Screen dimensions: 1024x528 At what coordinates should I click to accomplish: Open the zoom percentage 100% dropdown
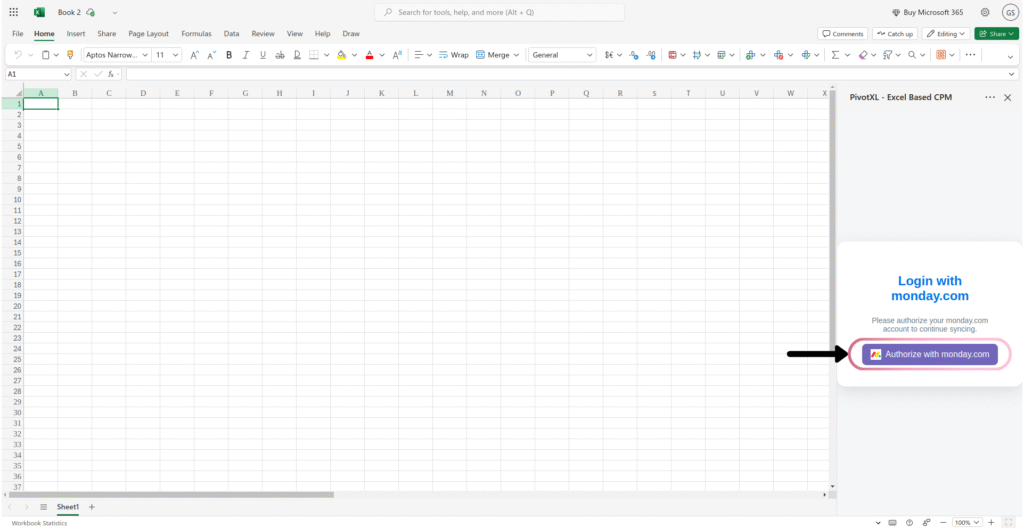967,522
